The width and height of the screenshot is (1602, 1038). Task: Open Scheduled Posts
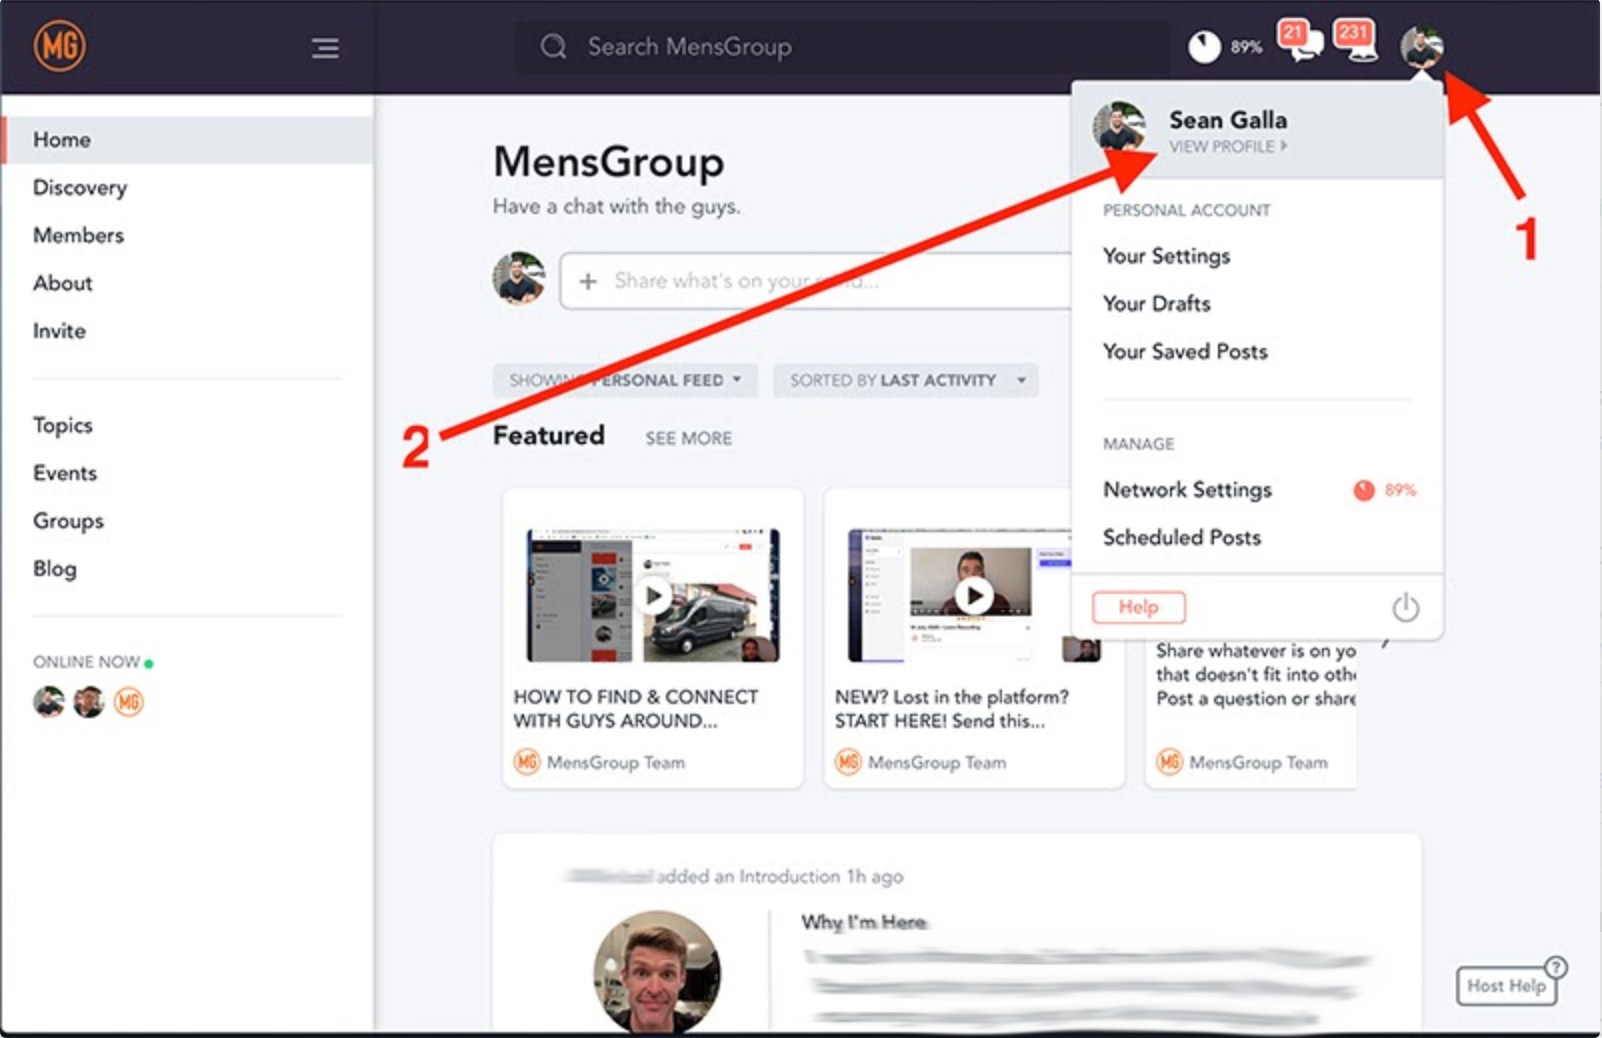pos(1182,537)
